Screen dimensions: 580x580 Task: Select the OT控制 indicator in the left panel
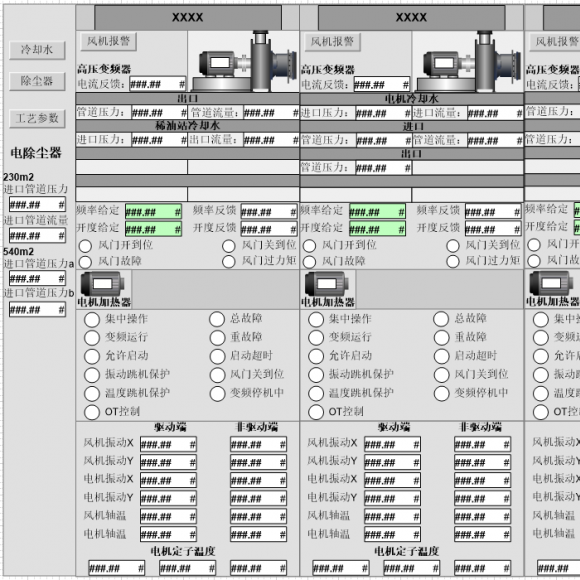(x=92, y=412)
